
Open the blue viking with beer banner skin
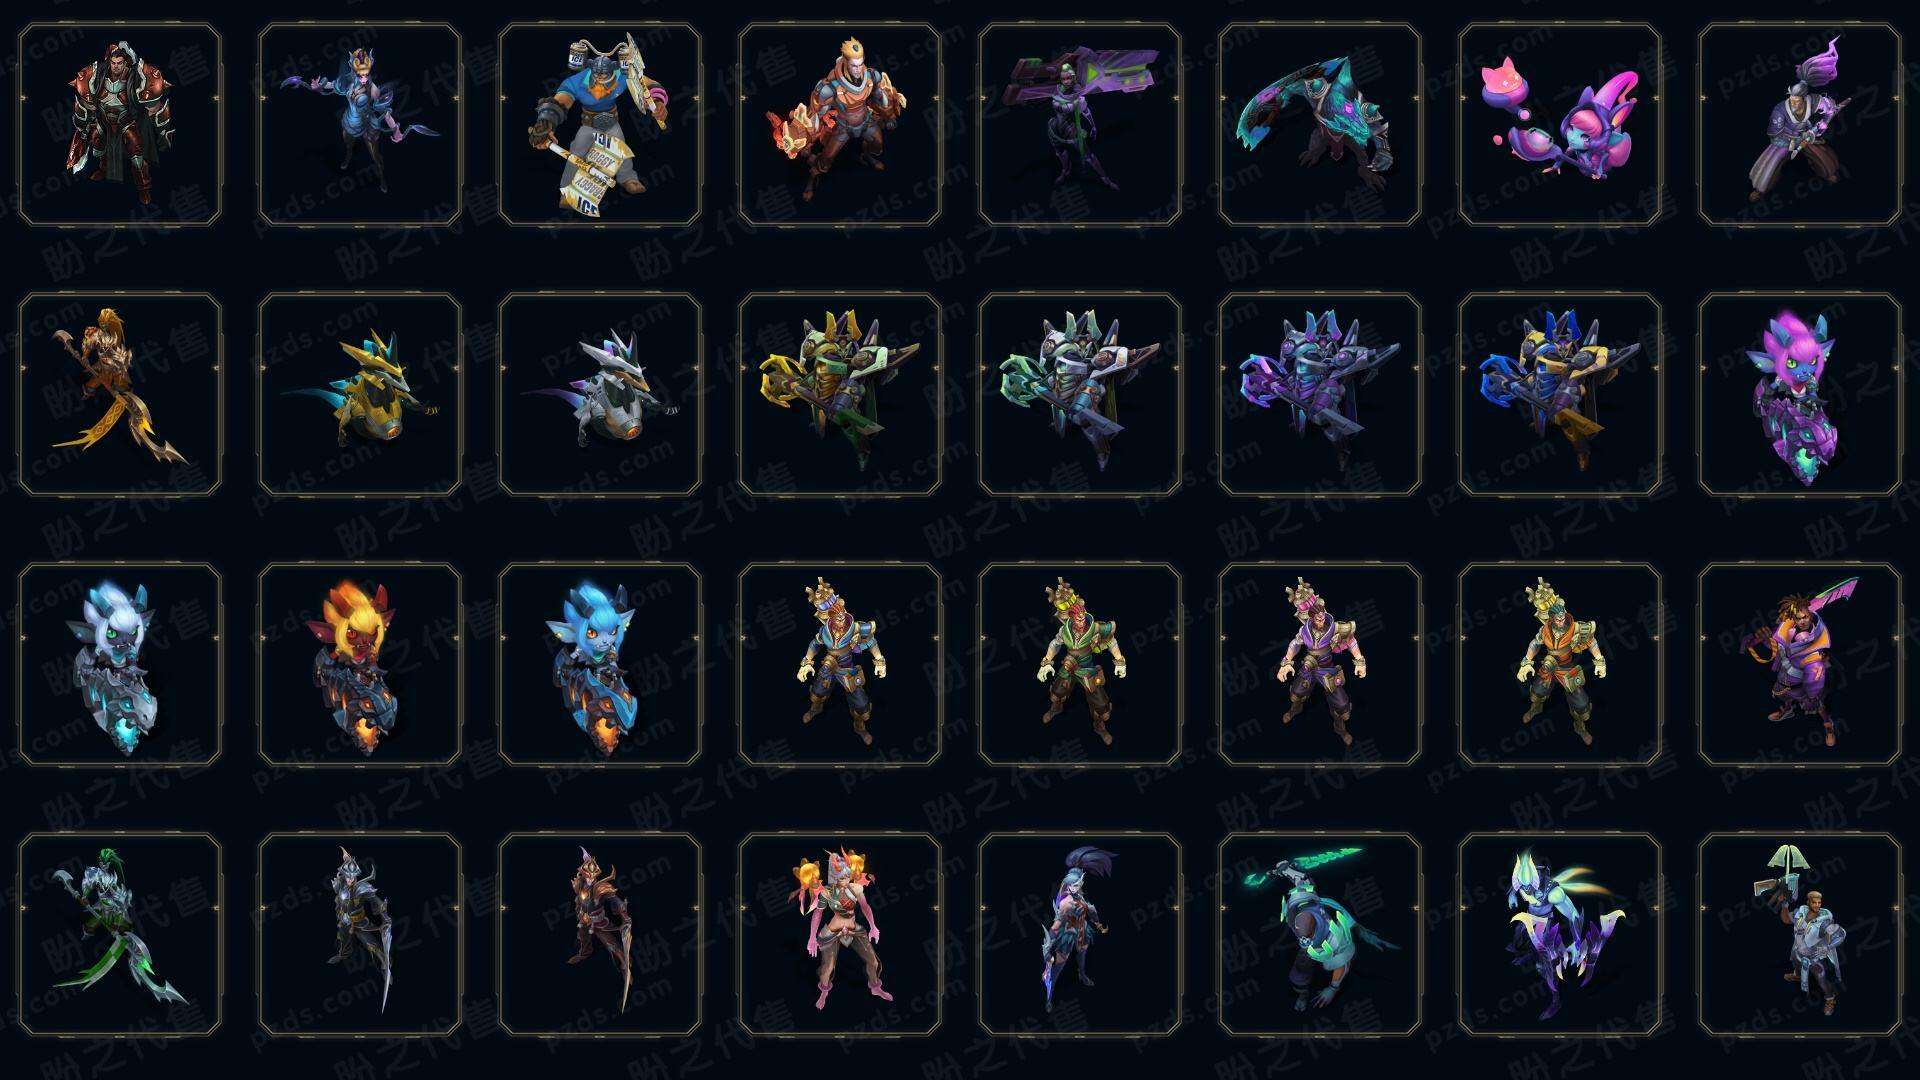click(600, 125)
